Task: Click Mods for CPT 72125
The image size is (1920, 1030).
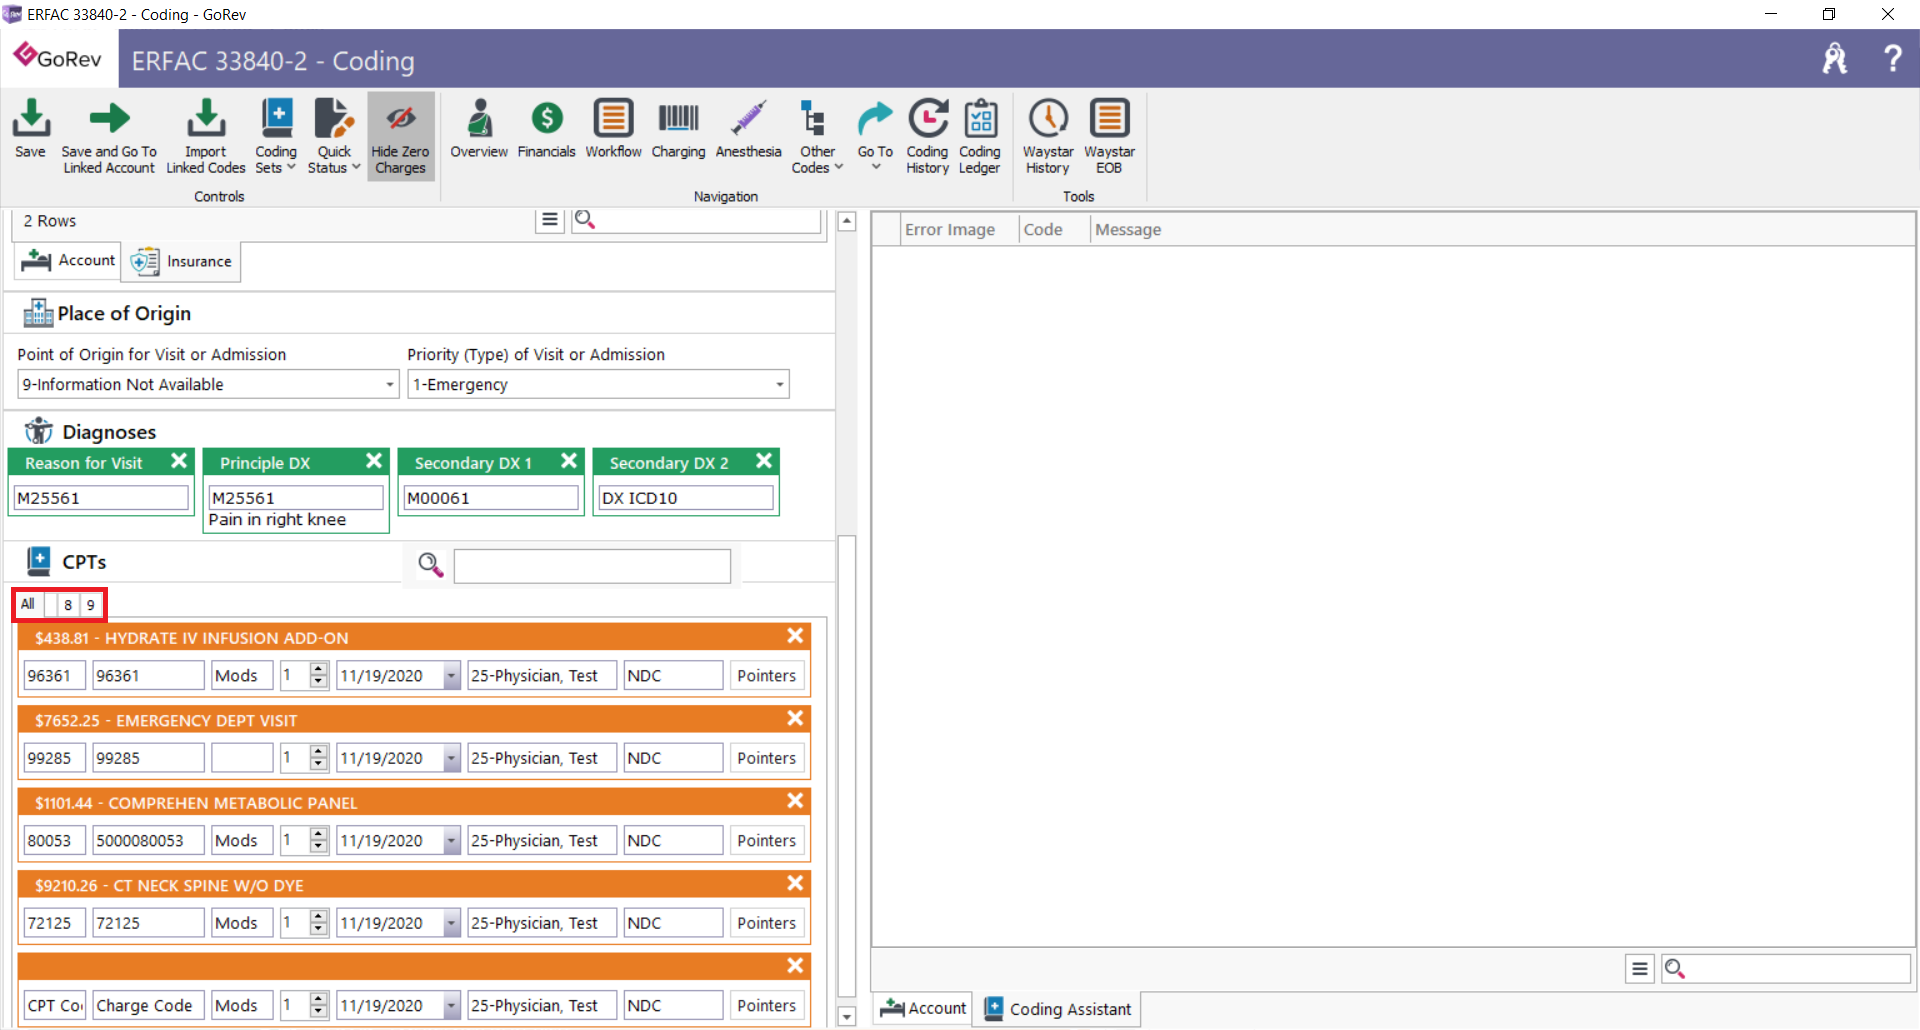Action: 242,923
